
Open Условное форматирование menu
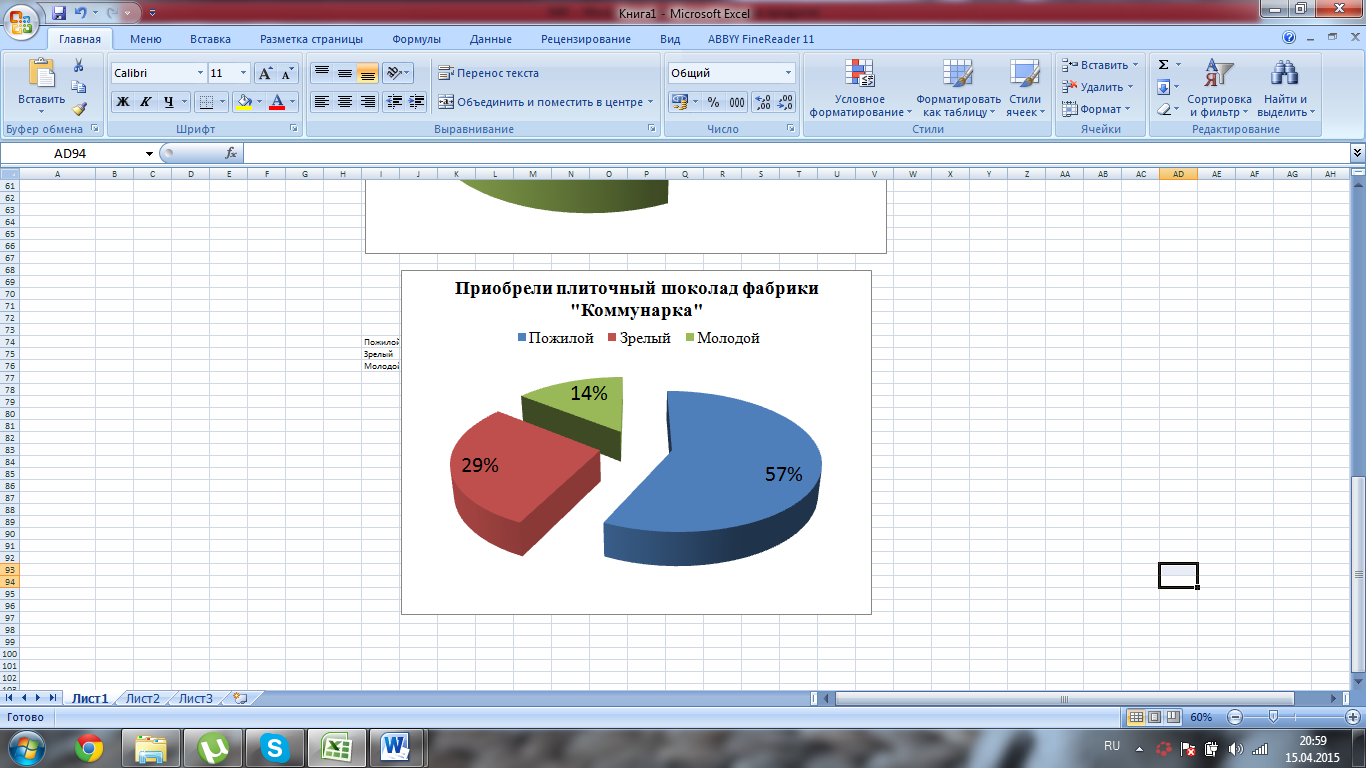tap(860, 88)
